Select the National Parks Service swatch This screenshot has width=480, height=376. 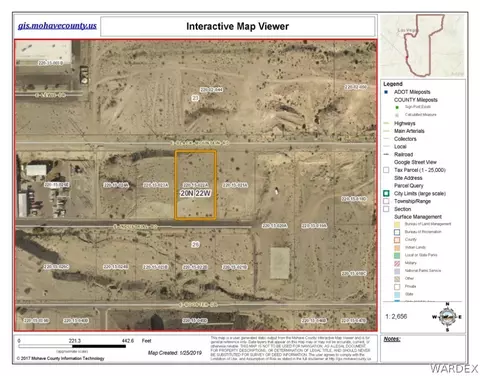(x=397, y=271)
